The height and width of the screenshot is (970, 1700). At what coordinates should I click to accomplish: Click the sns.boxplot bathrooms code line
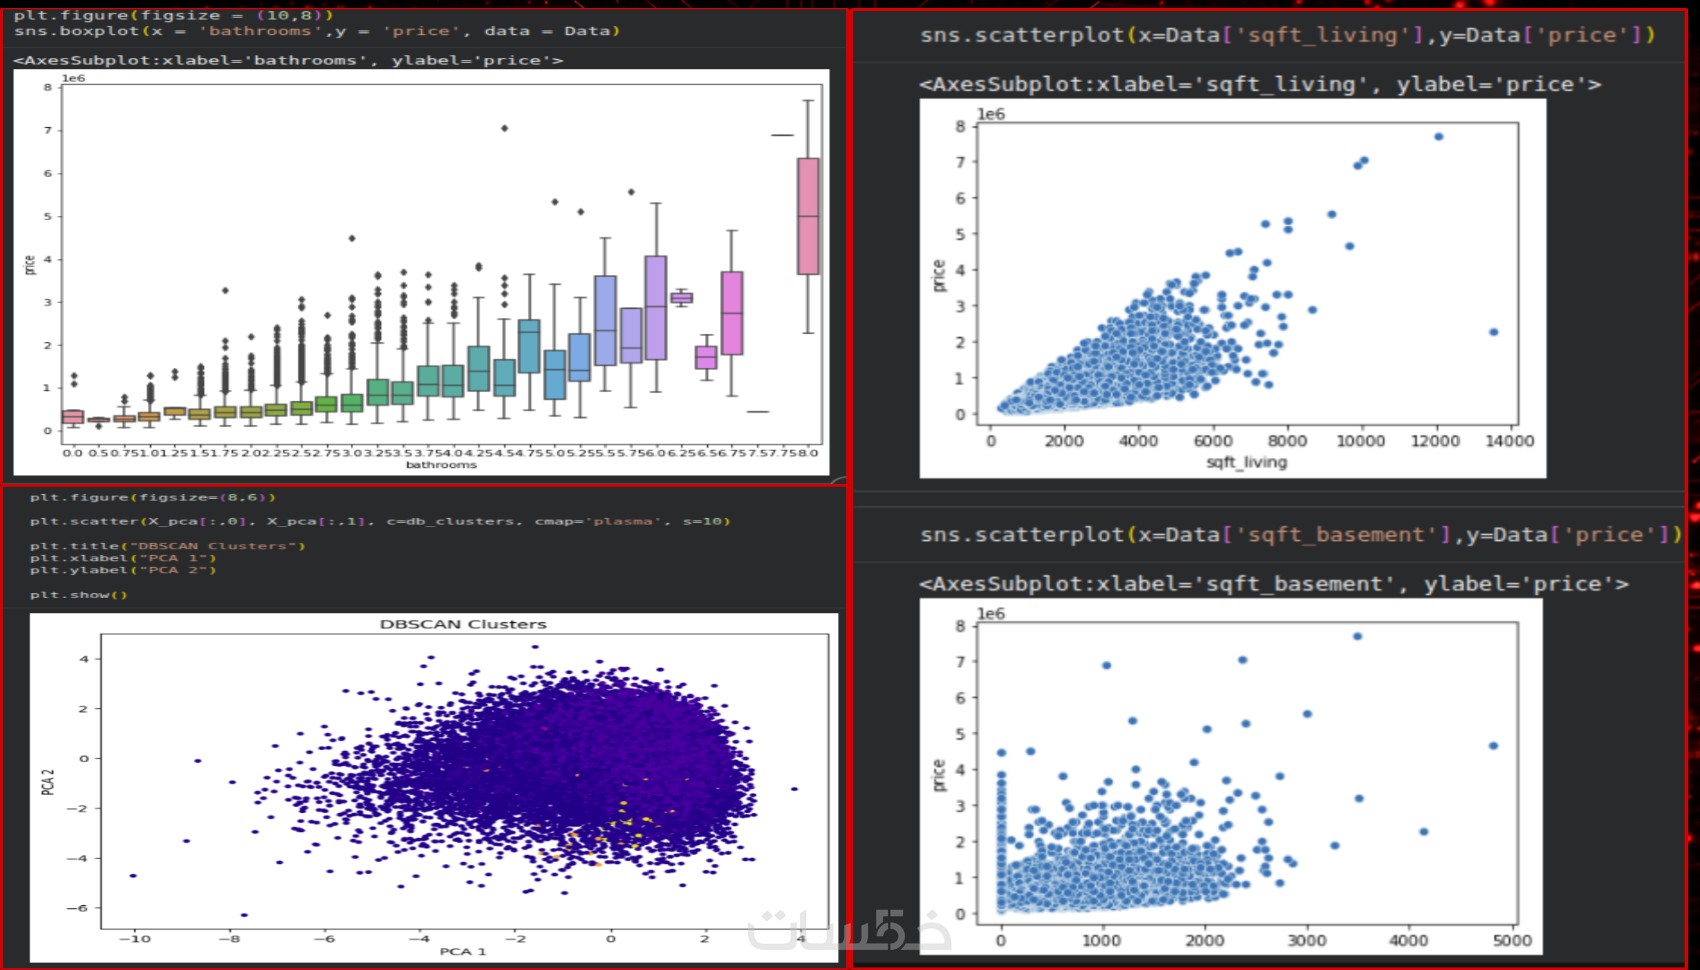tap(317, 31)
